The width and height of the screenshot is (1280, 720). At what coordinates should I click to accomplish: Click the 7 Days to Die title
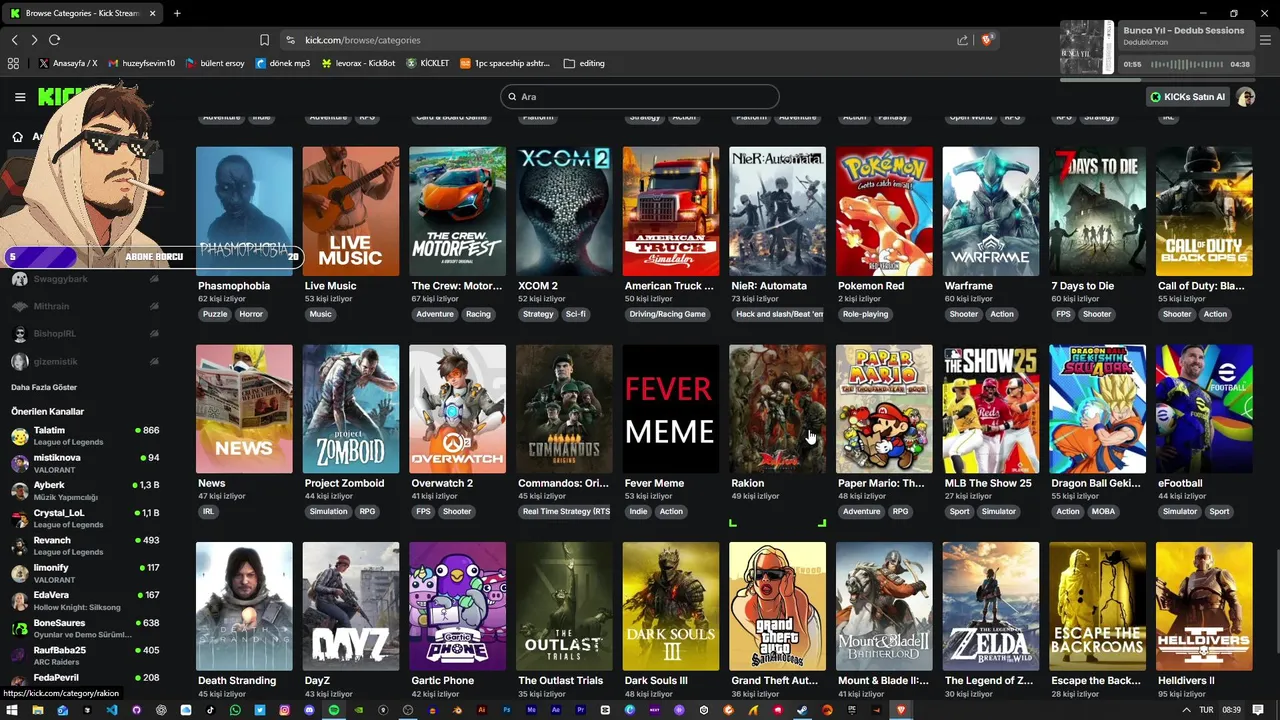pyautogui.click(x=1082, y=286)
